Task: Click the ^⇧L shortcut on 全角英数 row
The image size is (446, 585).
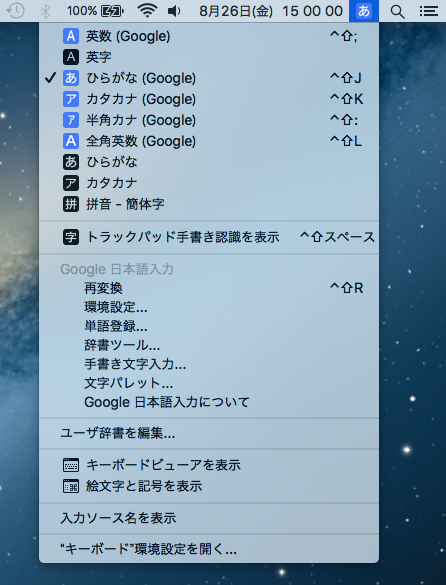Action: point(346,141)
